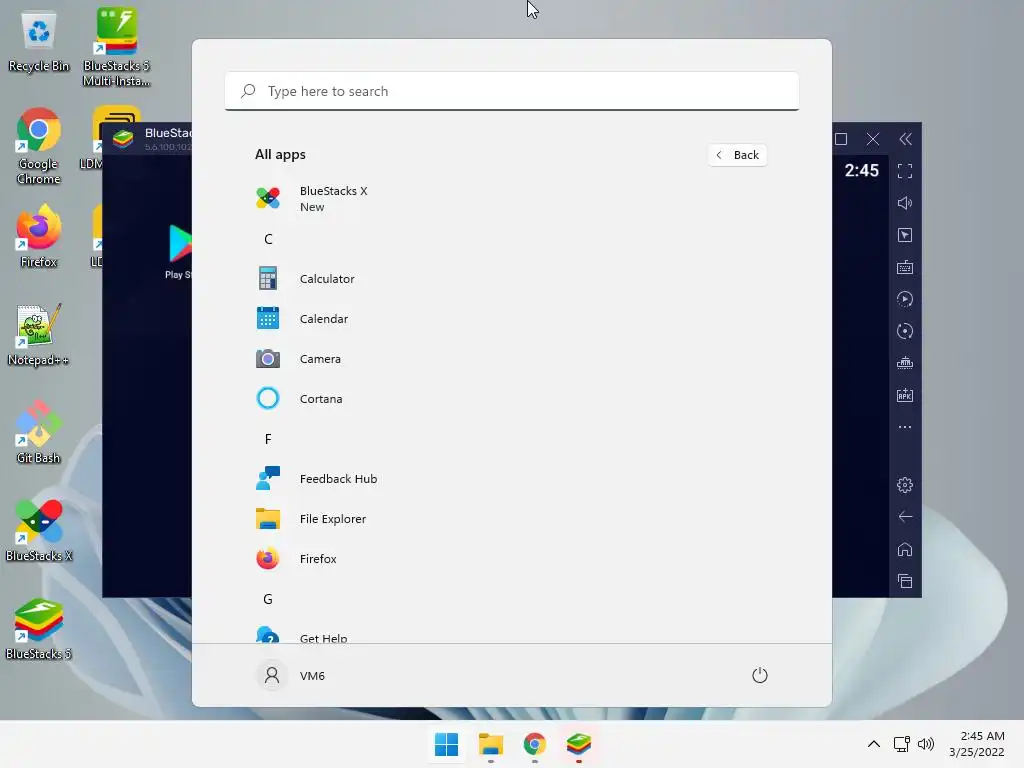The height and width of the screenshot is (768, 1024).
Task: Open Google Chrome from the taskbar
Action: point(535,744)
